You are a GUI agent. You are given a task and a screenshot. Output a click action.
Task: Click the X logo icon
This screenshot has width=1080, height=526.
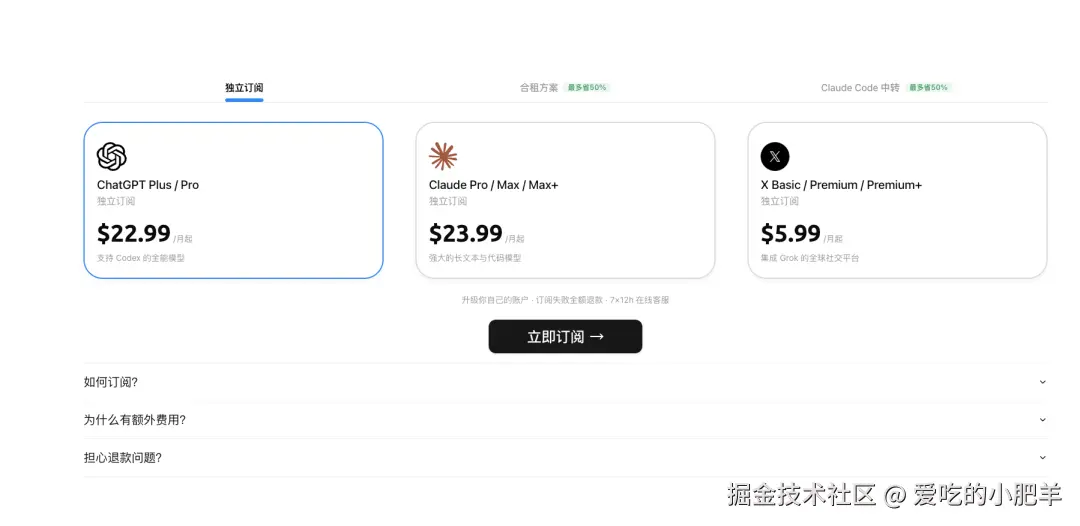pos(775,157)
